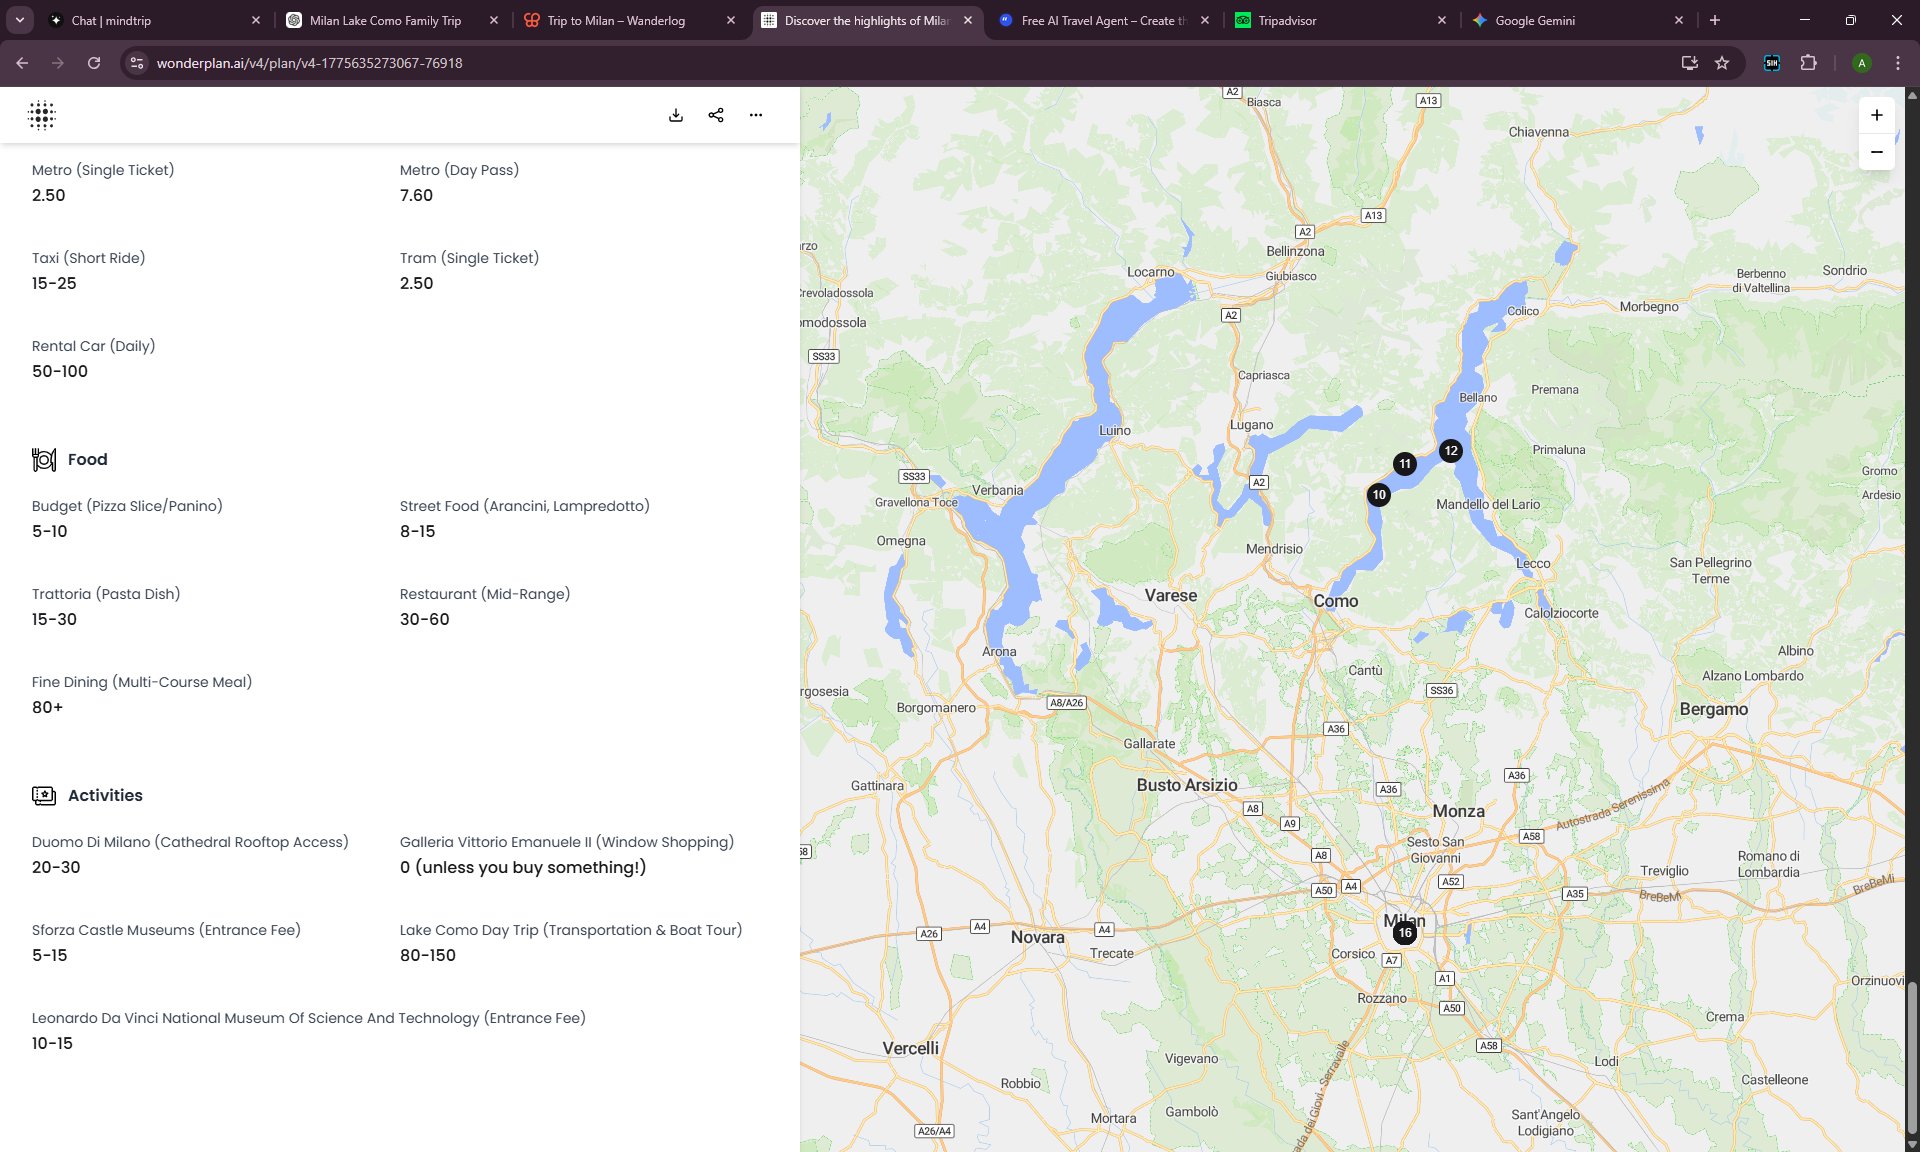Open the green profile avatar menu
Screen dimensions: 1920x1152
click(x=1862, y=63)
